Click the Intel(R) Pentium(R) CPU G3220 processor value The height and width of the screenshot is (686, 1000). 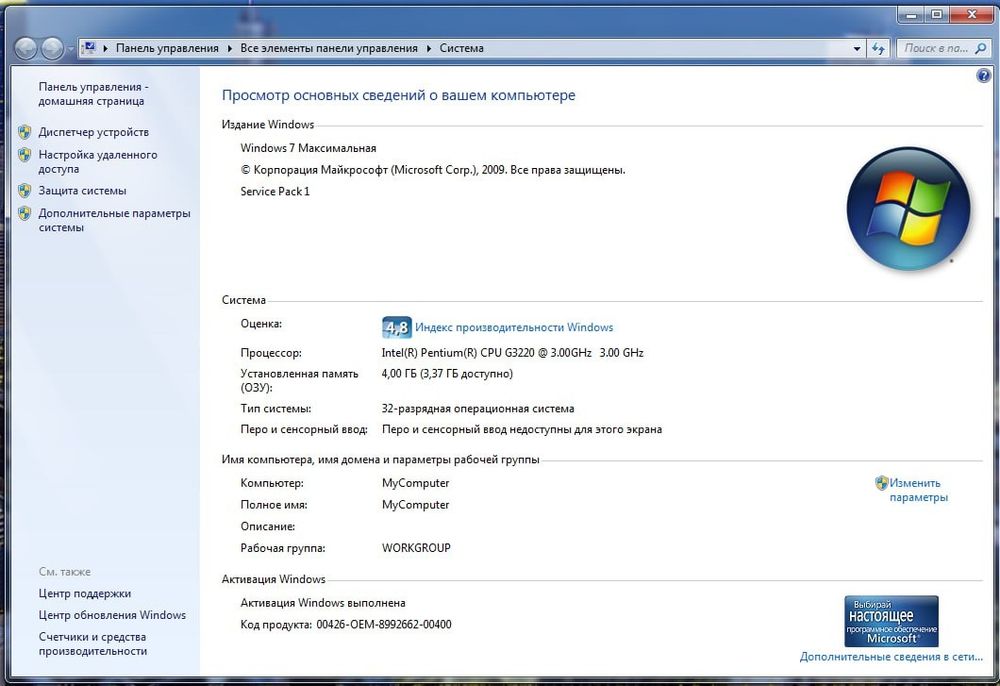point(513,353)
